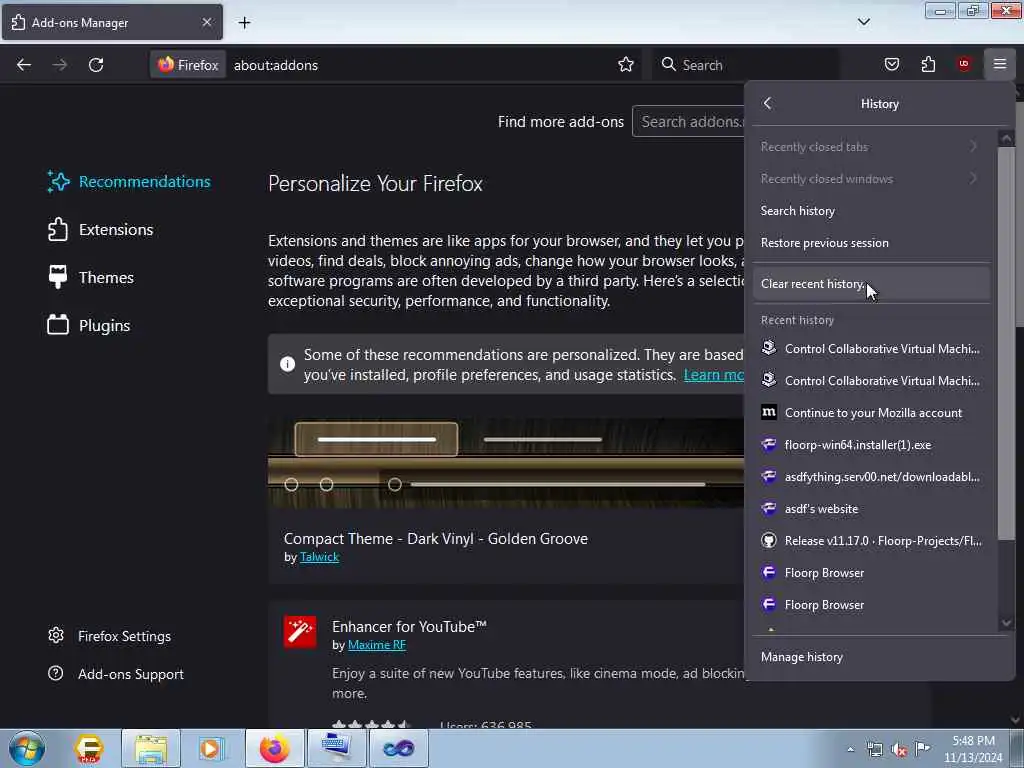The width and height of the screenshot is (1024, 768).
Task: Click the about:addons address bar
Action: [418, 65]
